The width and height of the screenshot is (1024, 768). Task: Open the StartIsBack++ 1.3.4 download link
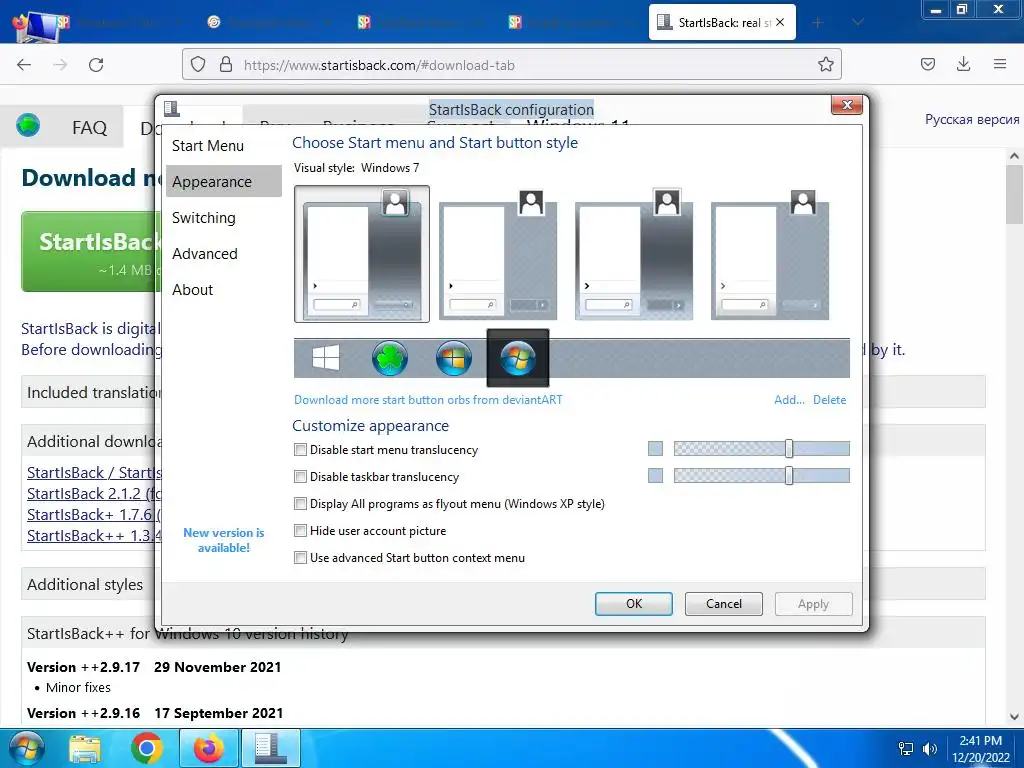pos(93,536)
